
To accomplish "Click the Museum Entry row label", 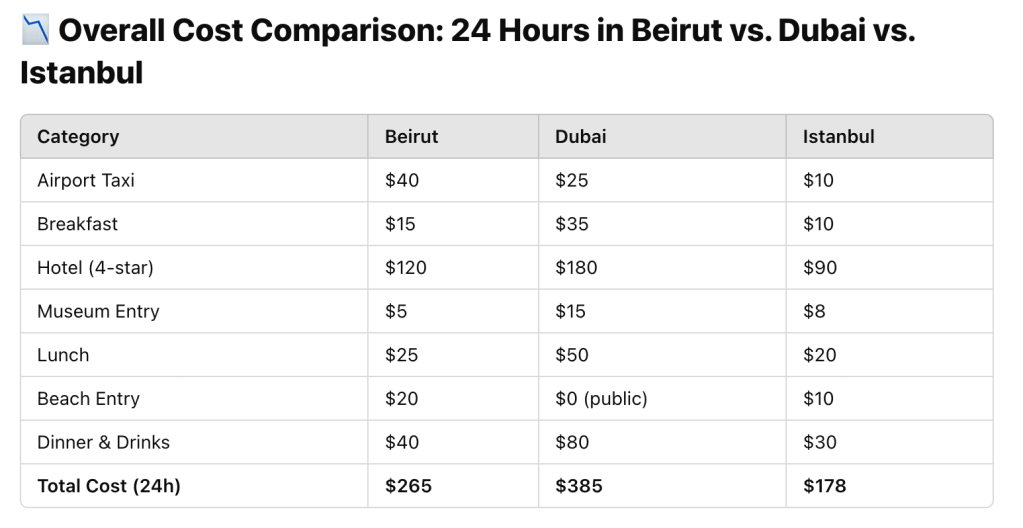I will pyautogui.click(x=98, y=311).
